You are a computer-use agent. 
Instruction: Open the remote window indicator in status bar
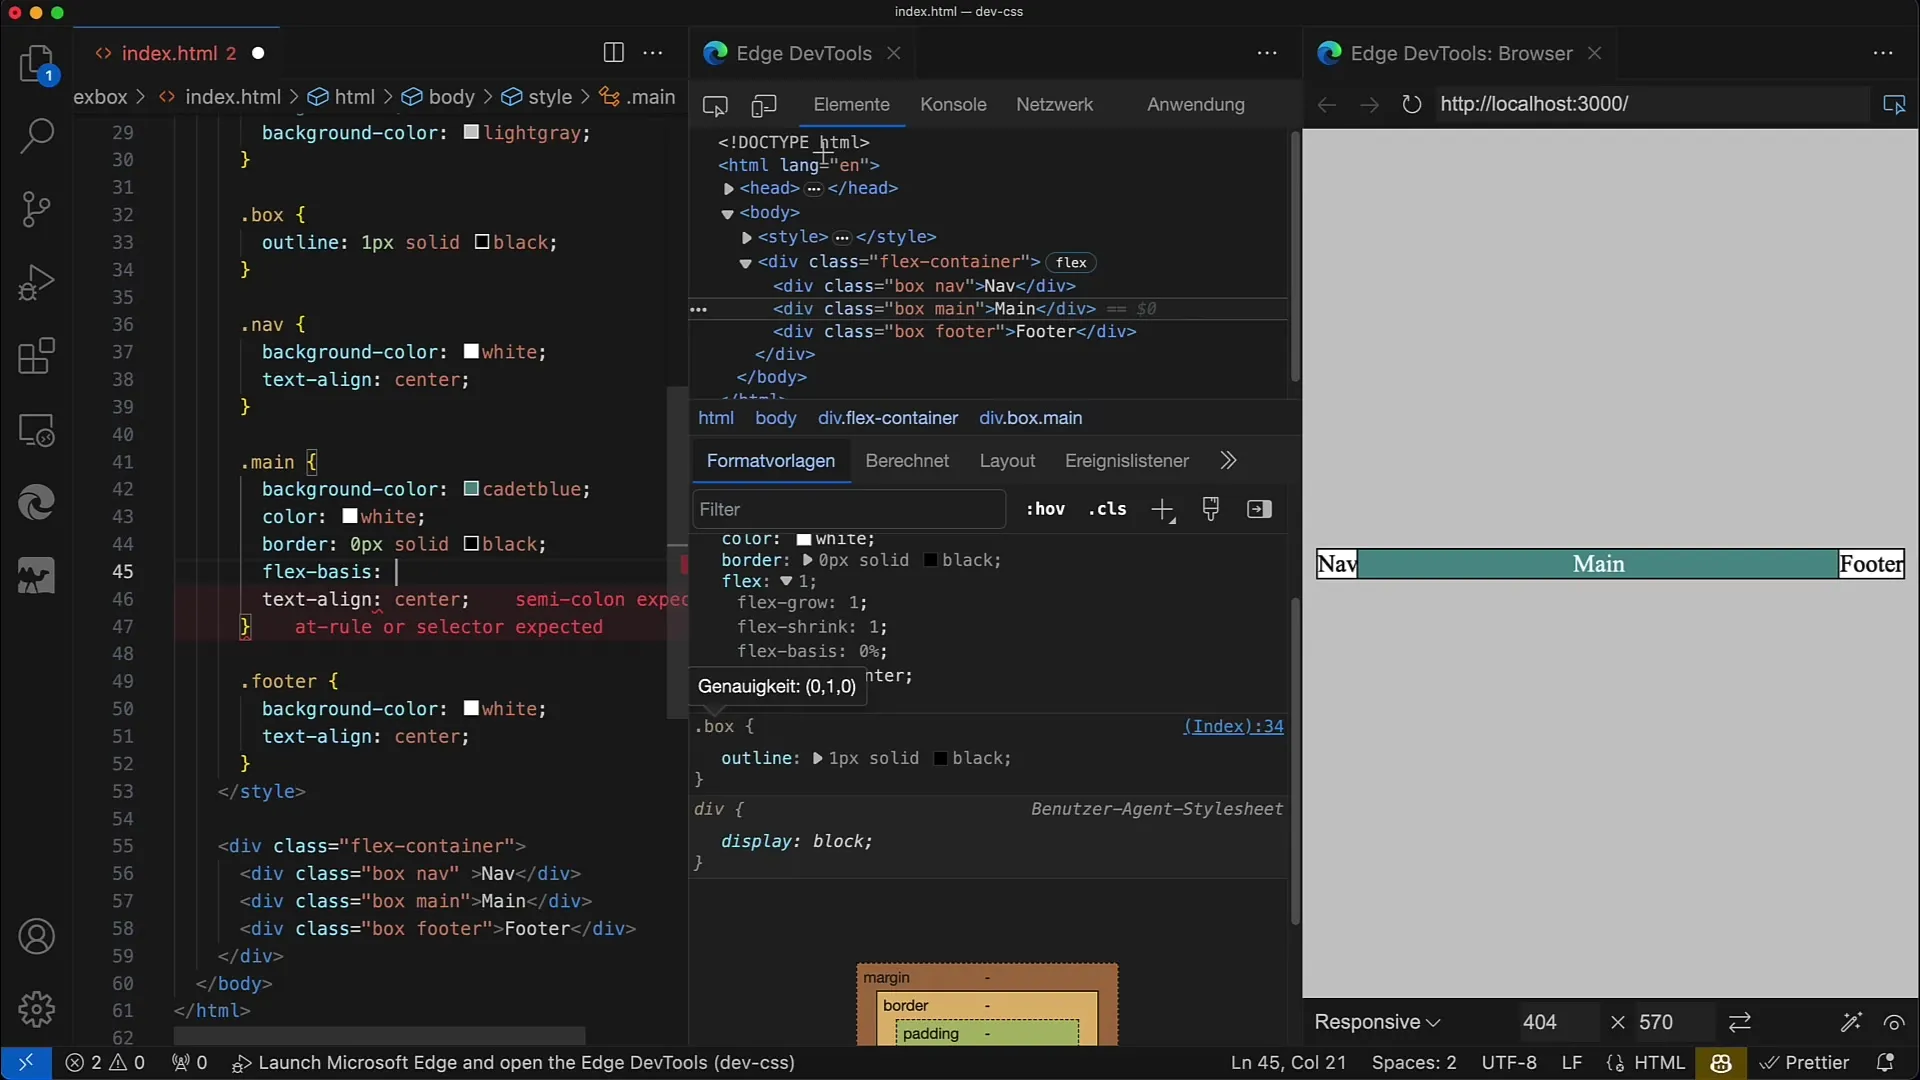coord(26,1063)
